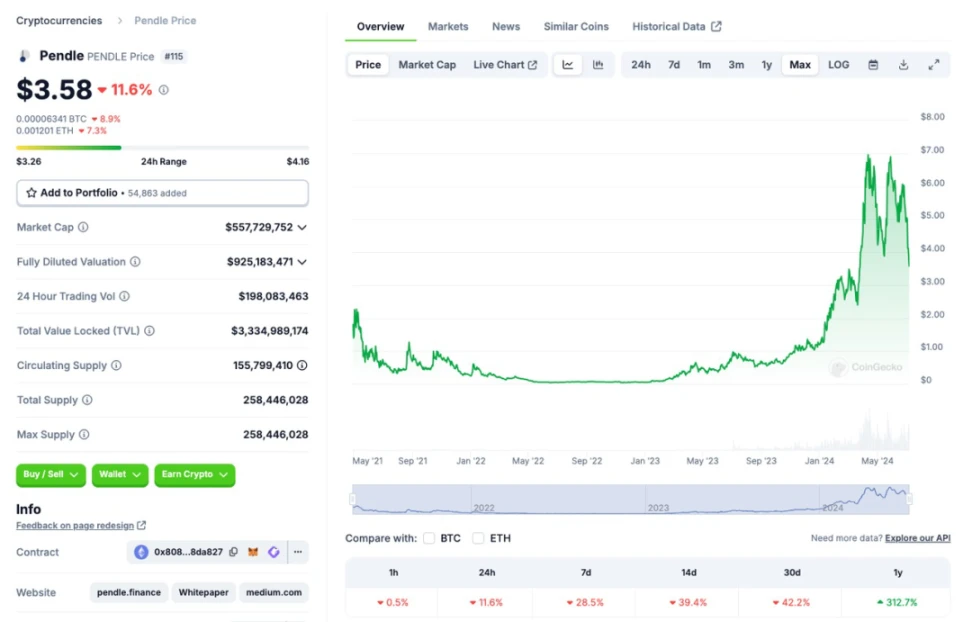Enable the BTC comparison checkbox
This screenshot has width=972, height=622.
[x=429, y=538]
